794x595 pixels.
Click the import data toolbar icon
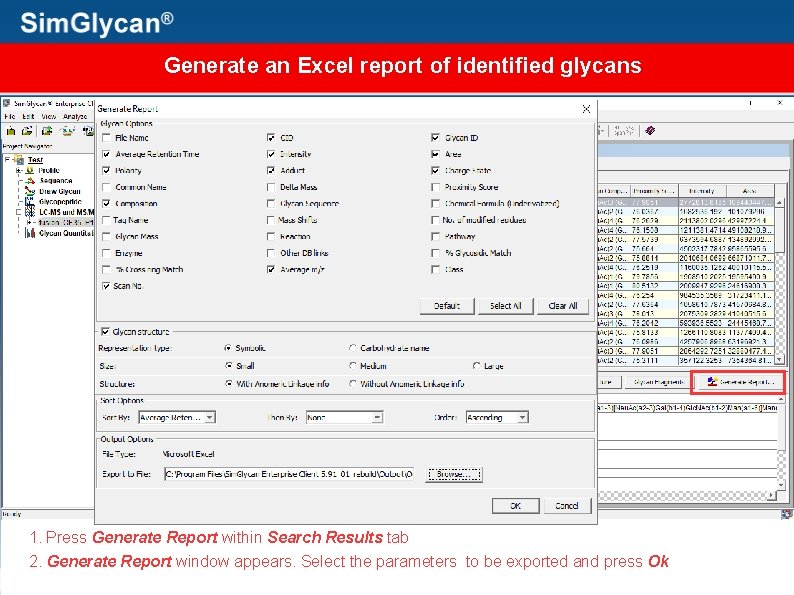tap(47, 131)
